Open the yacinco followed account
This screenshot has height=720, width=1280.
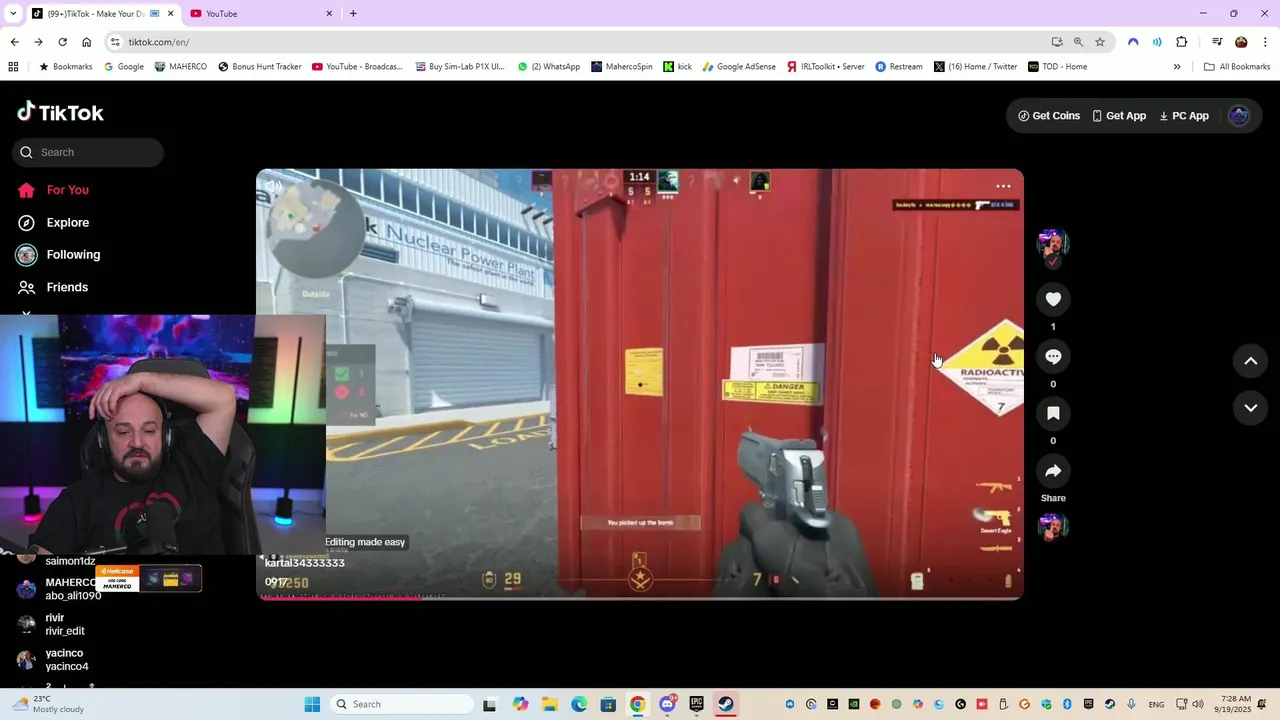(x=66, y=660)
